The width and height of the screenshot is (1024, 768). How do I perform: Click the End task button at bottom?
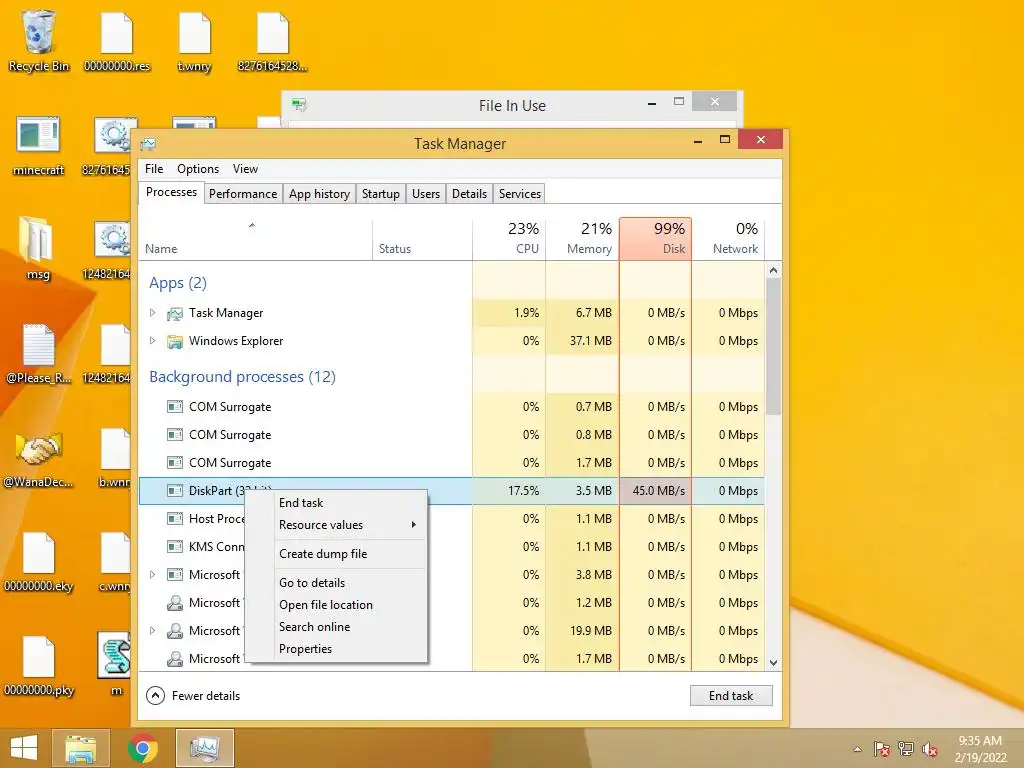[731, 696]
